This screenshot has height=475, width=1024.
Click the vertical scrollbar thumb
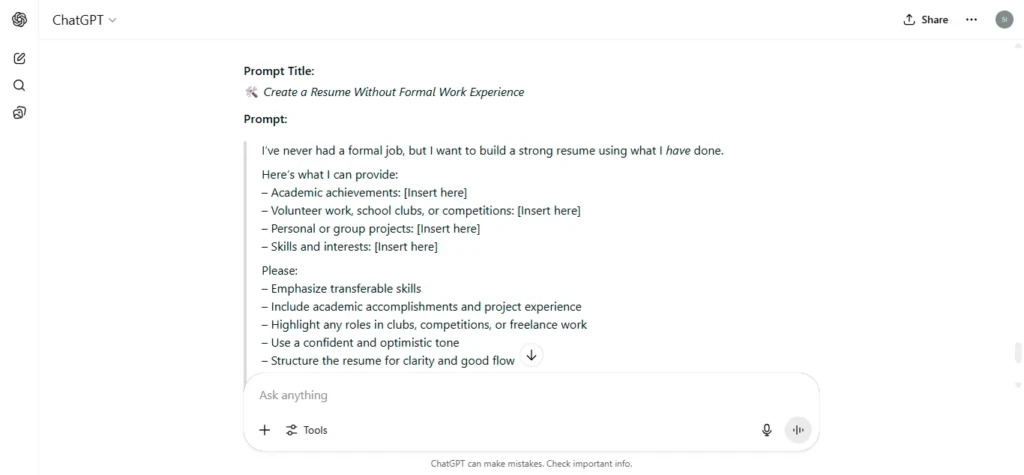(1017, 352)
